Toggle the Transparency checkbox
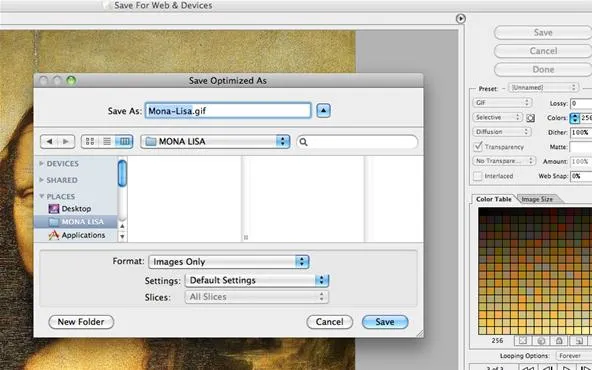The width and height of the screenshot is (592, 370). (478, 146)
